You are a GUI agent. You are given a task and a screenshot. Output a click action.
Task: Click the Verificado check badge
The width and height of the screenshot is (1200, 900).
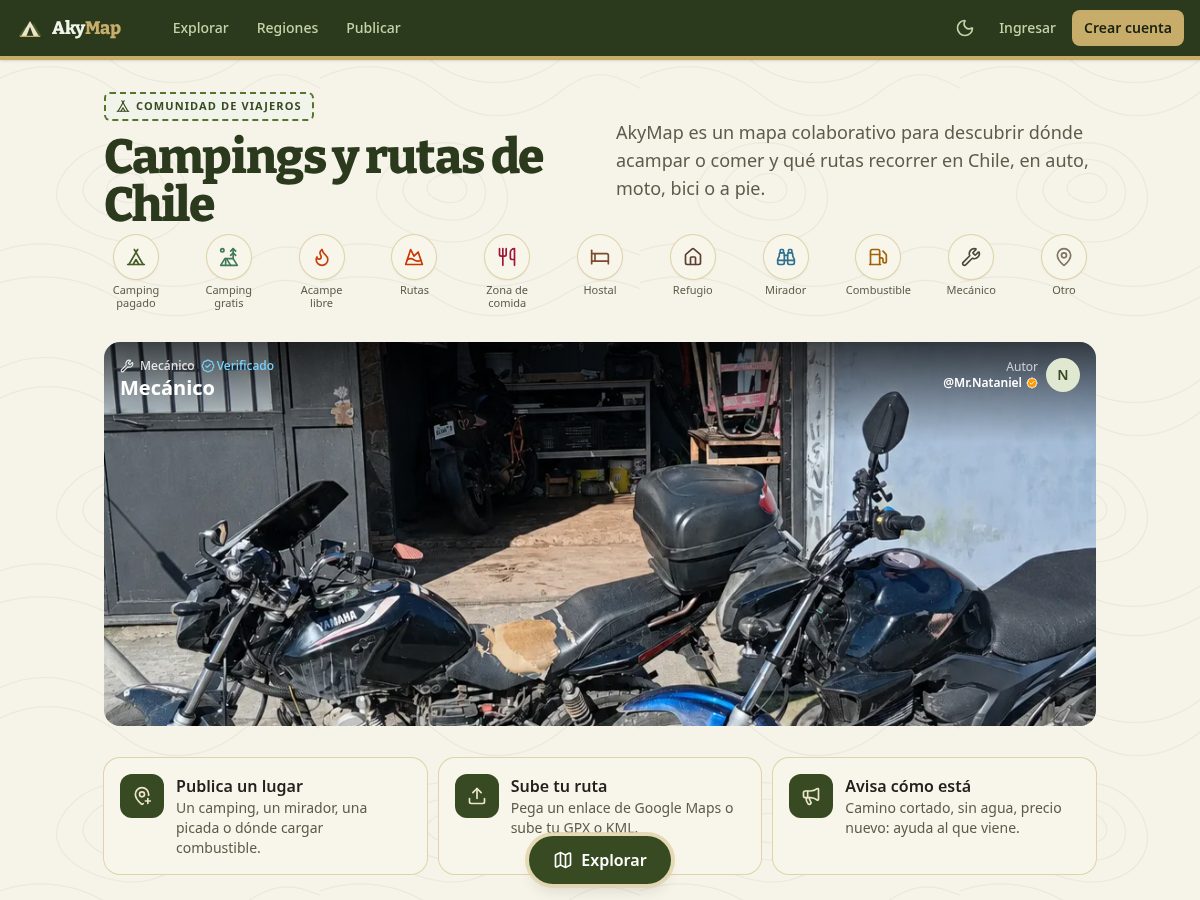click(x=238, y=366)
